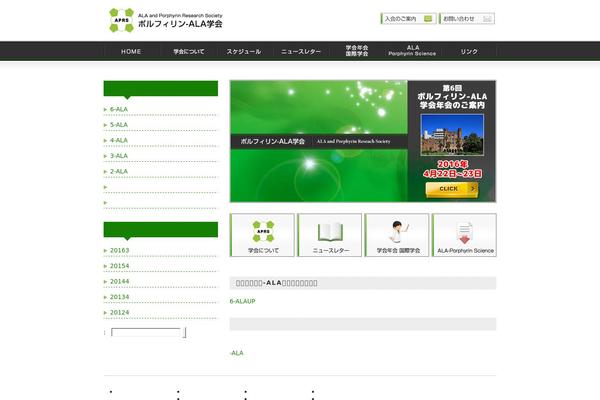Open ニュースレター in the navigation bar
Screen dimensions: 600x400
[301, 51]
